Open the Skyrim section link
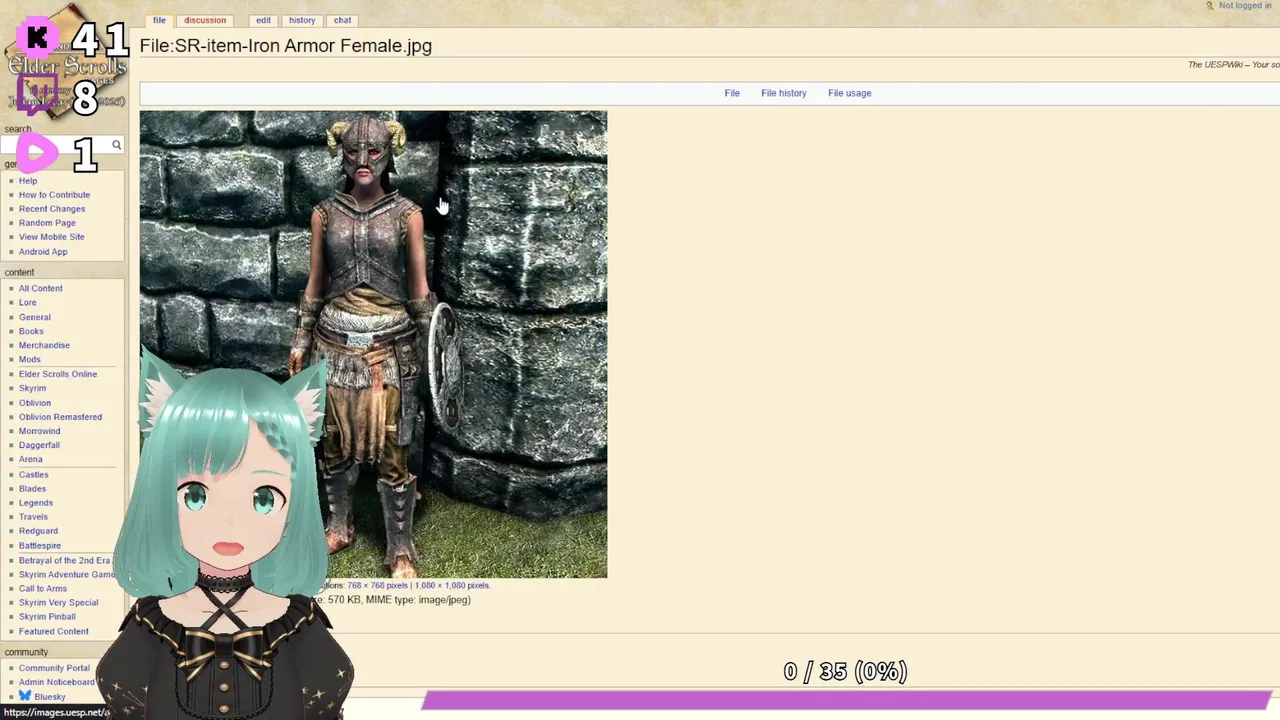Screen dimensions: 1280x720 coord(32,388)
